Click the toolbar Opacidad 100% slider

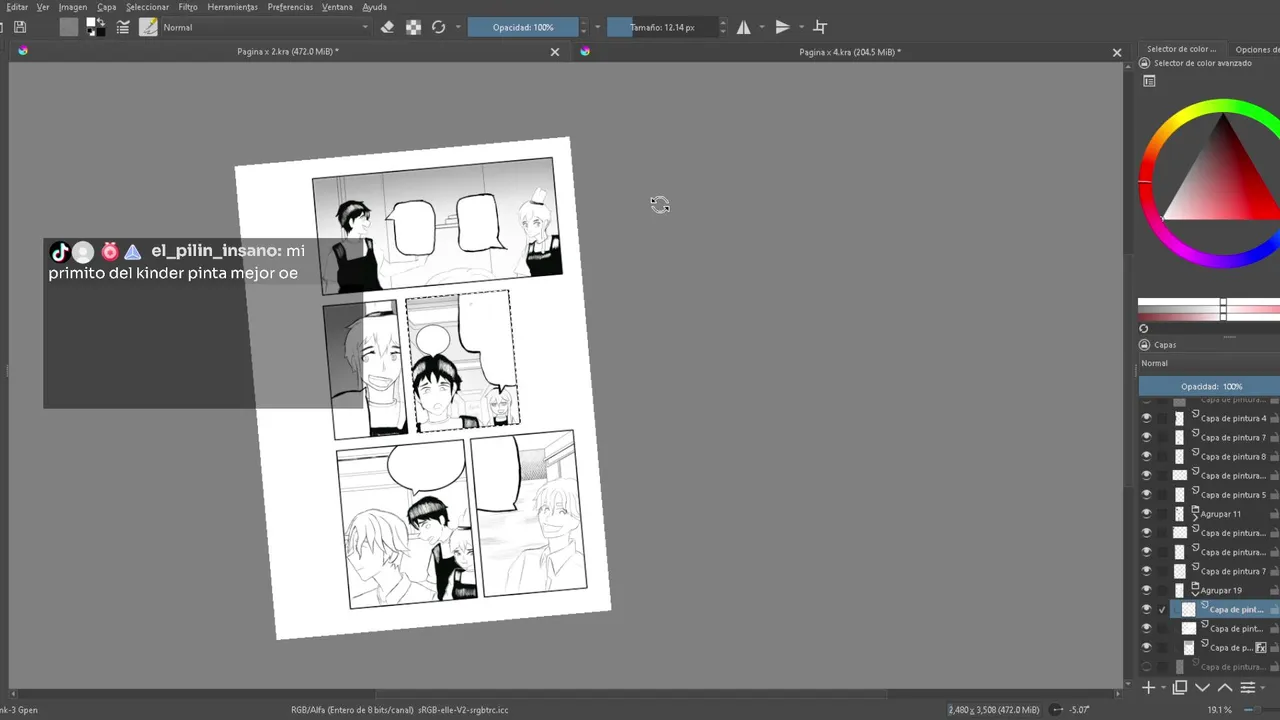pos(523,27)
